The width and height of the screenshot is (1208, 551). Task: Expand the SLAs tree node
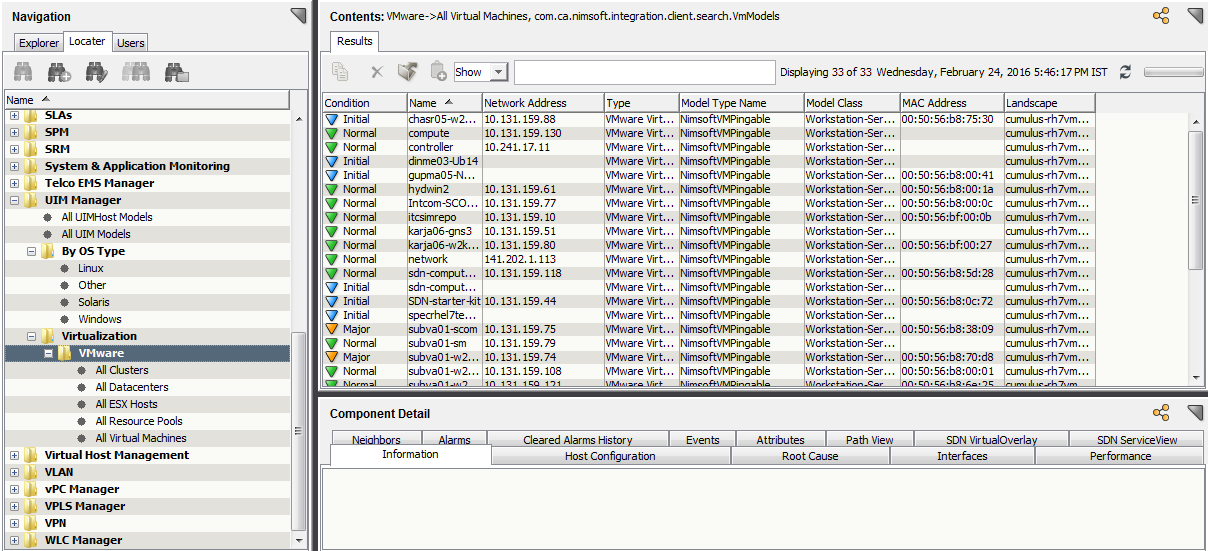coord(14,115)
